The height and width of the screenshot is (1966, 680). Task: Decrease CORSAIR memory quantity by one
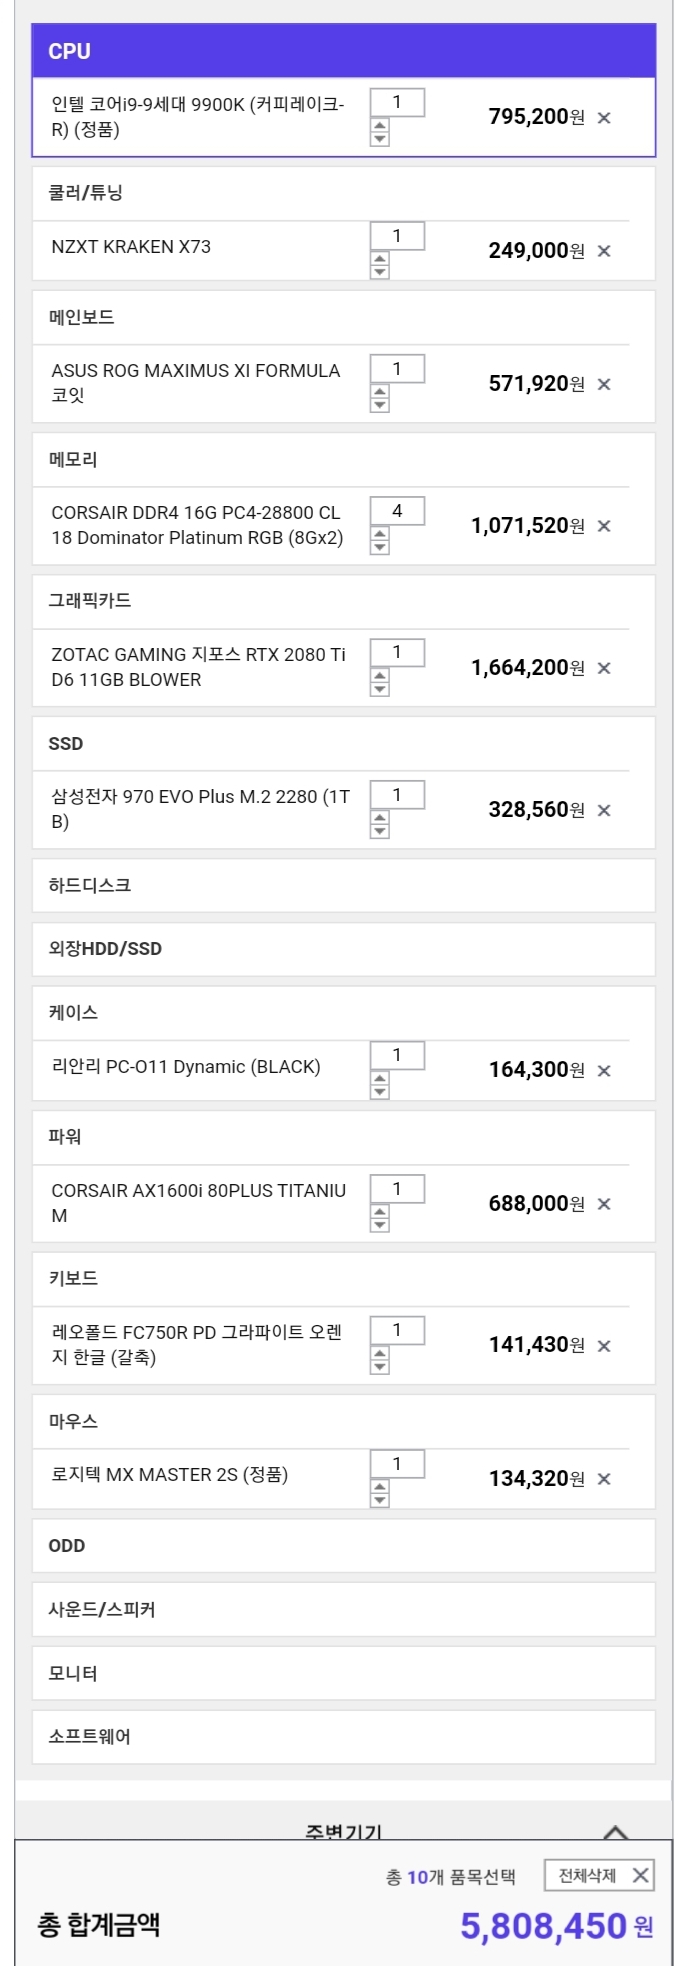click(380, 548)
